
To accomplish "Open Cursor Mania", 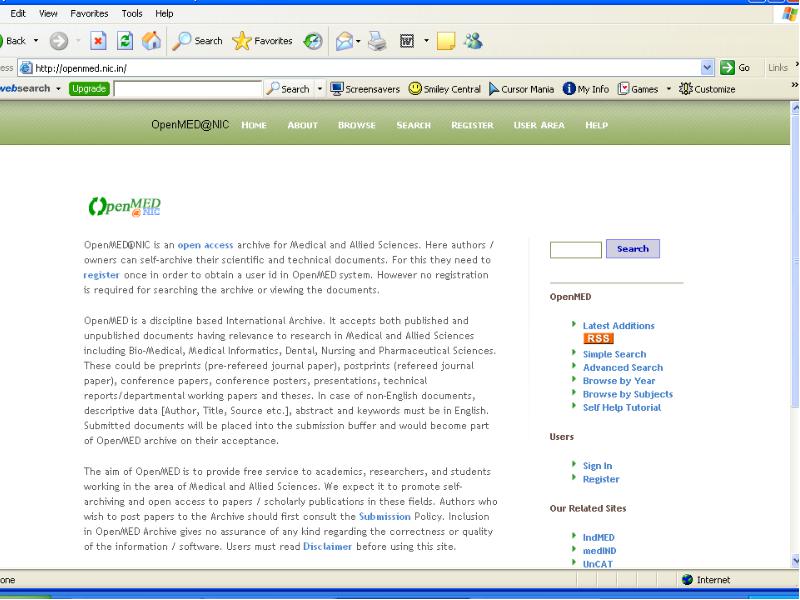I will [521, 89].
